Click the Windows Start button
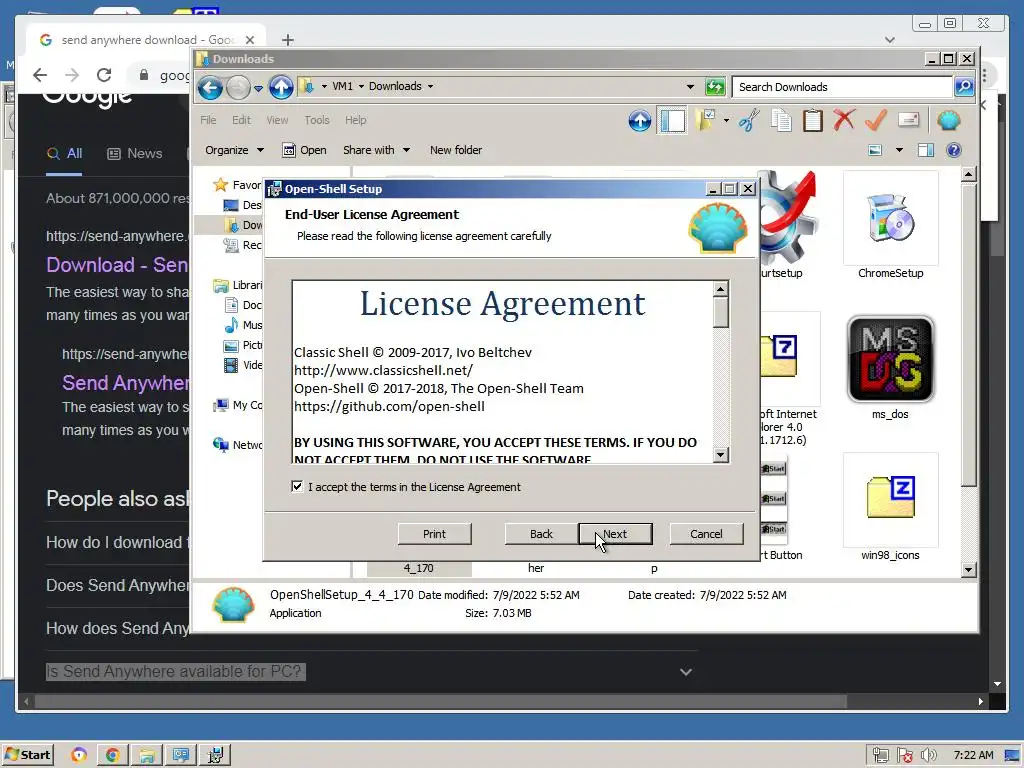This screenshot has width=1024, height=768. 27,755
